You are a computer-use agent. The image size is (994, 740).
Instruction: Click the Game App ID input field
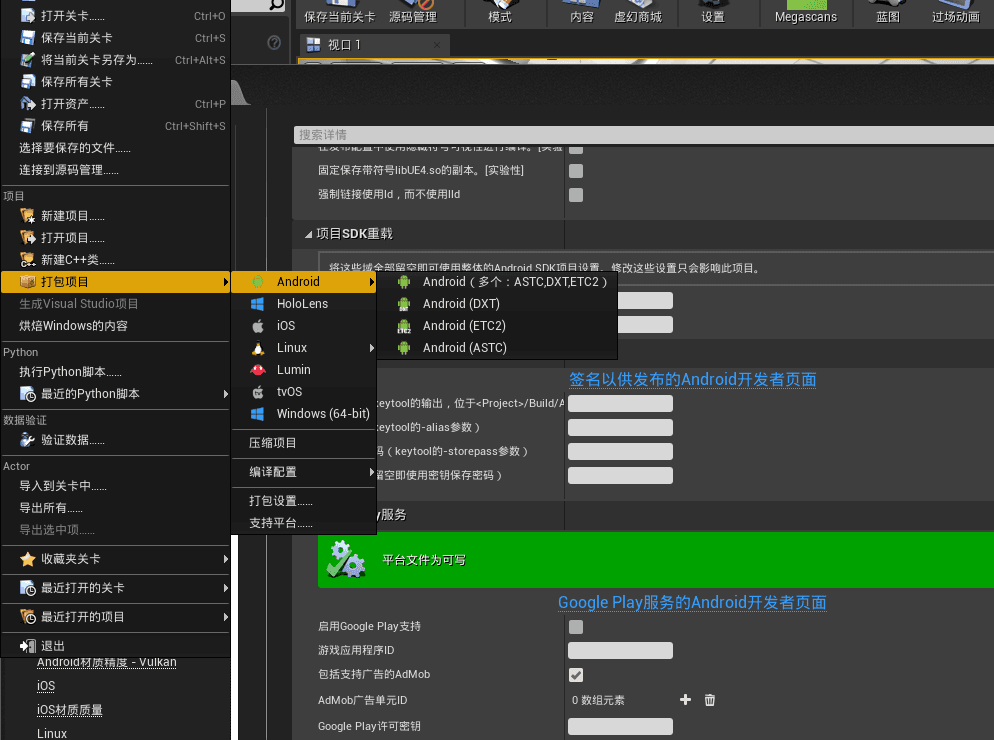click(x=620, y=651)
